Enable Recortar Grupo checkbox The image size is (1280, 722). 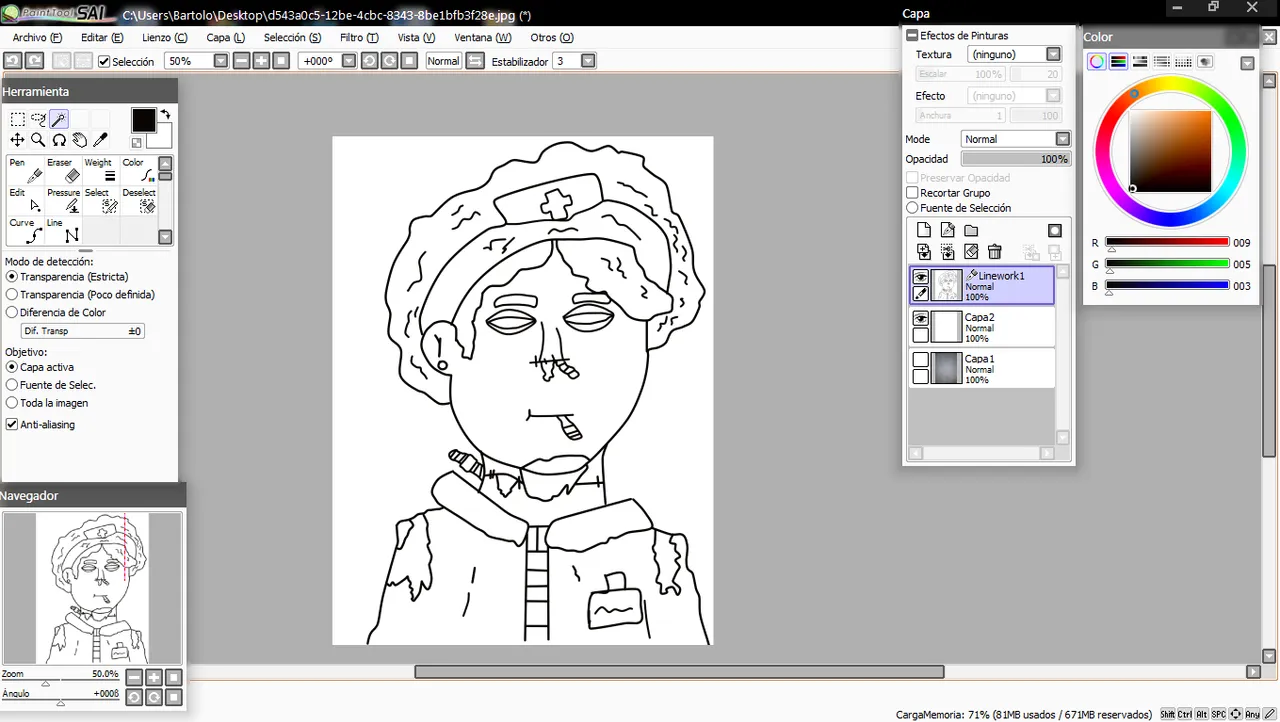point(912,193)
